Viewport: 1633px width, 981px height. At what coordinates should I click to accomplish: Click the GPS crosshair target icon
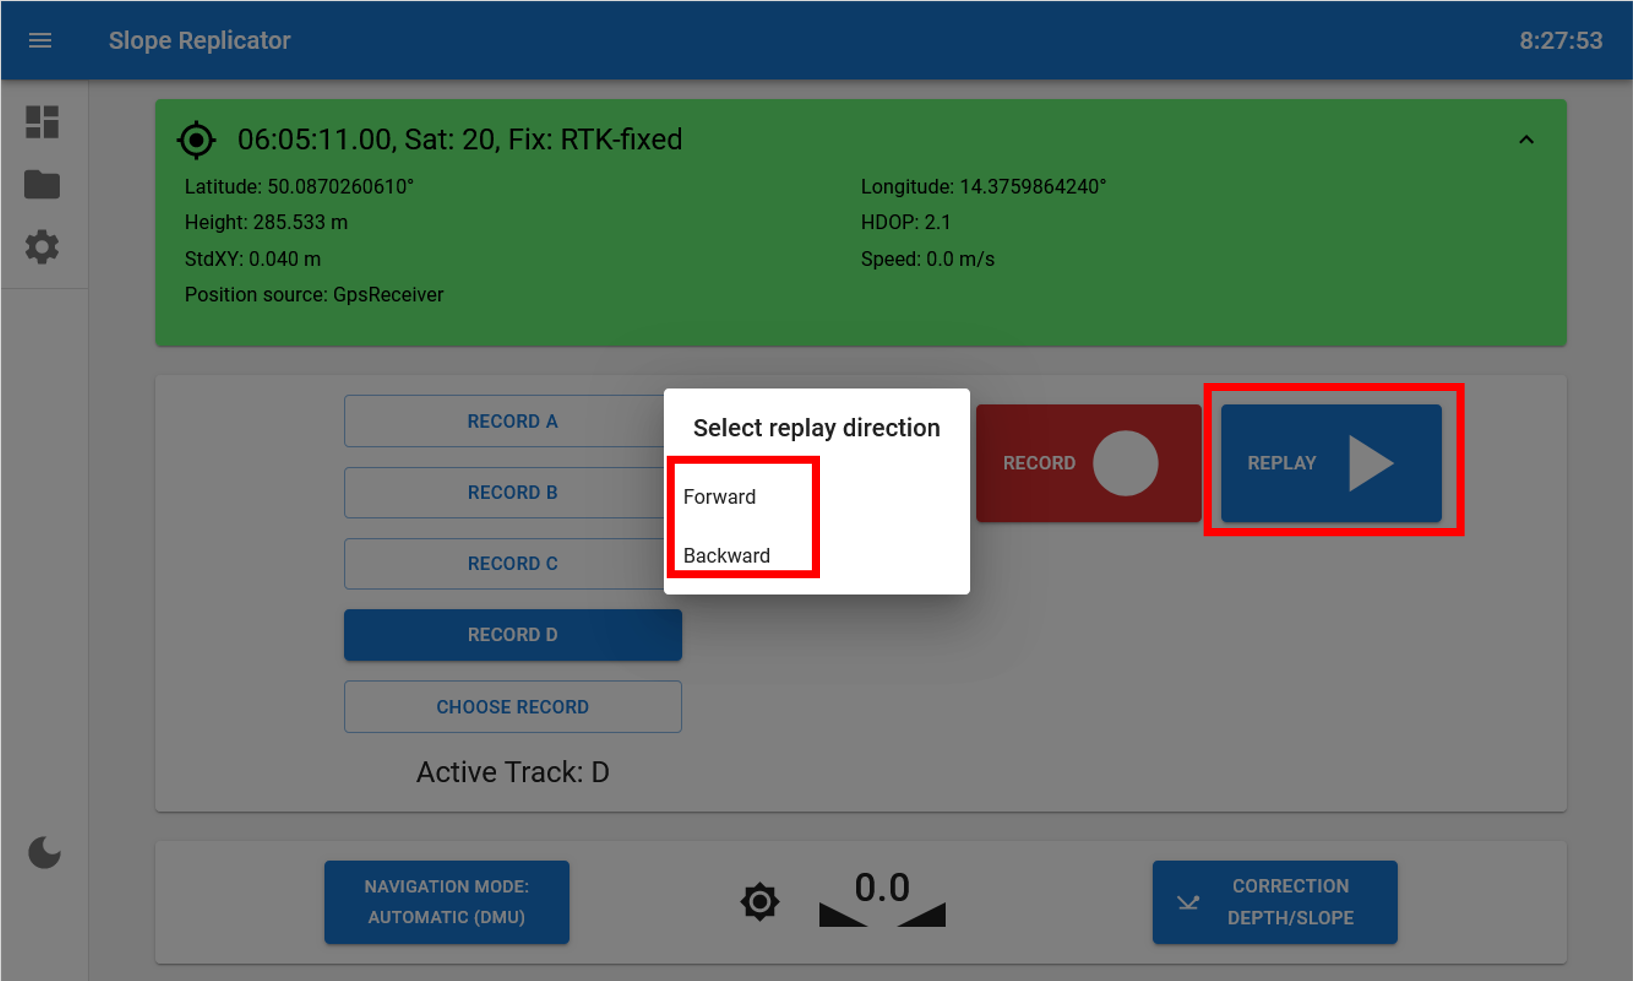coord(196,140)
